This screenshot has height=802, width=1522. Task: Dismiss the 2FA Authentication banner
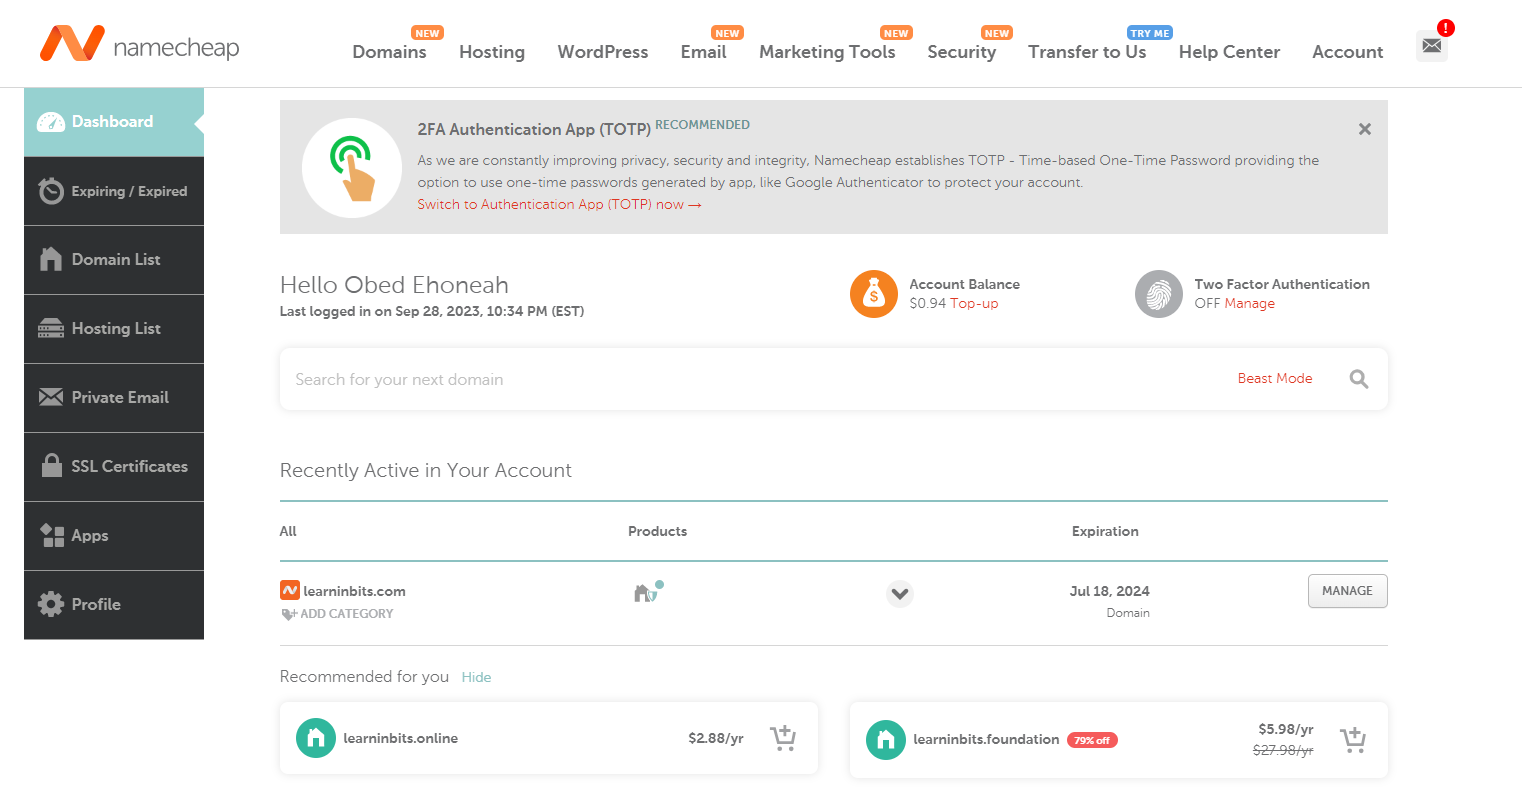1365,129
